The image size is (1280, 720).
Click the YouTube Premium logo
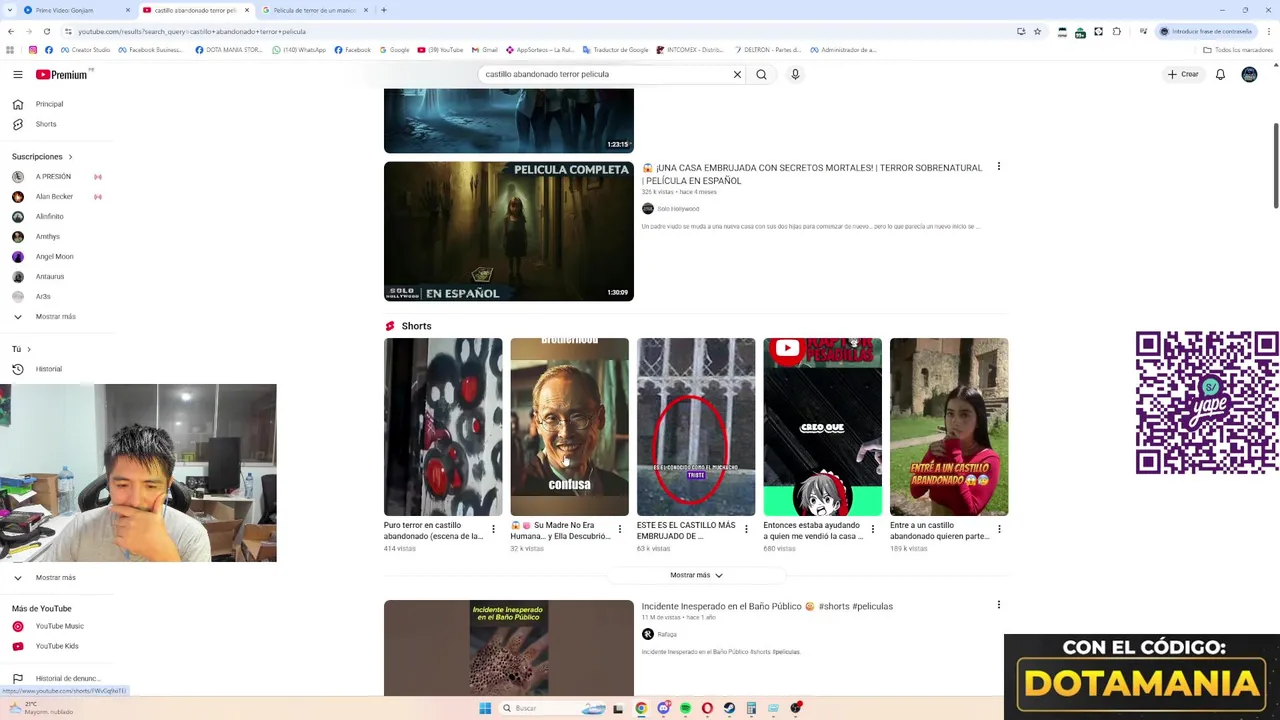pos(62,74)
